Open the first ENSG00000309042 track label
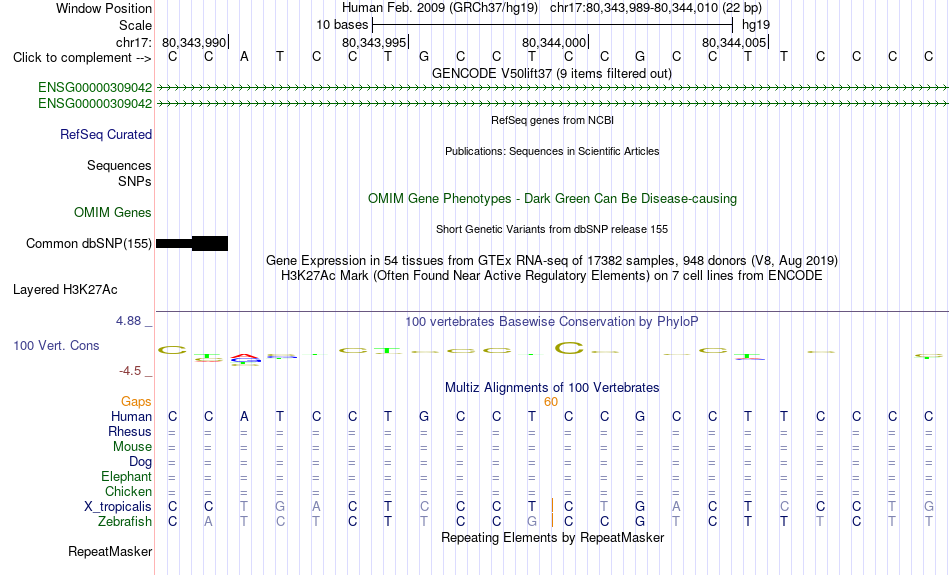The image size is (950, 575). 95,87
